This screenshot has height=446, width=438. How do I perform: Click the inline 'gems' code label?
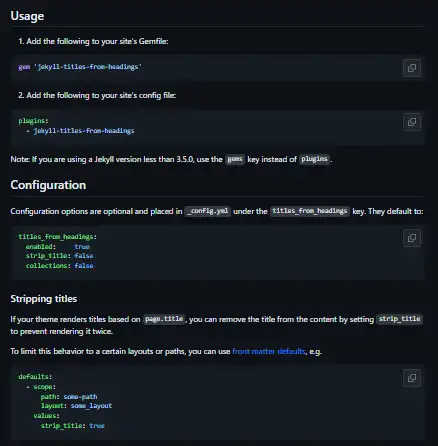click(x=235, y=159)
